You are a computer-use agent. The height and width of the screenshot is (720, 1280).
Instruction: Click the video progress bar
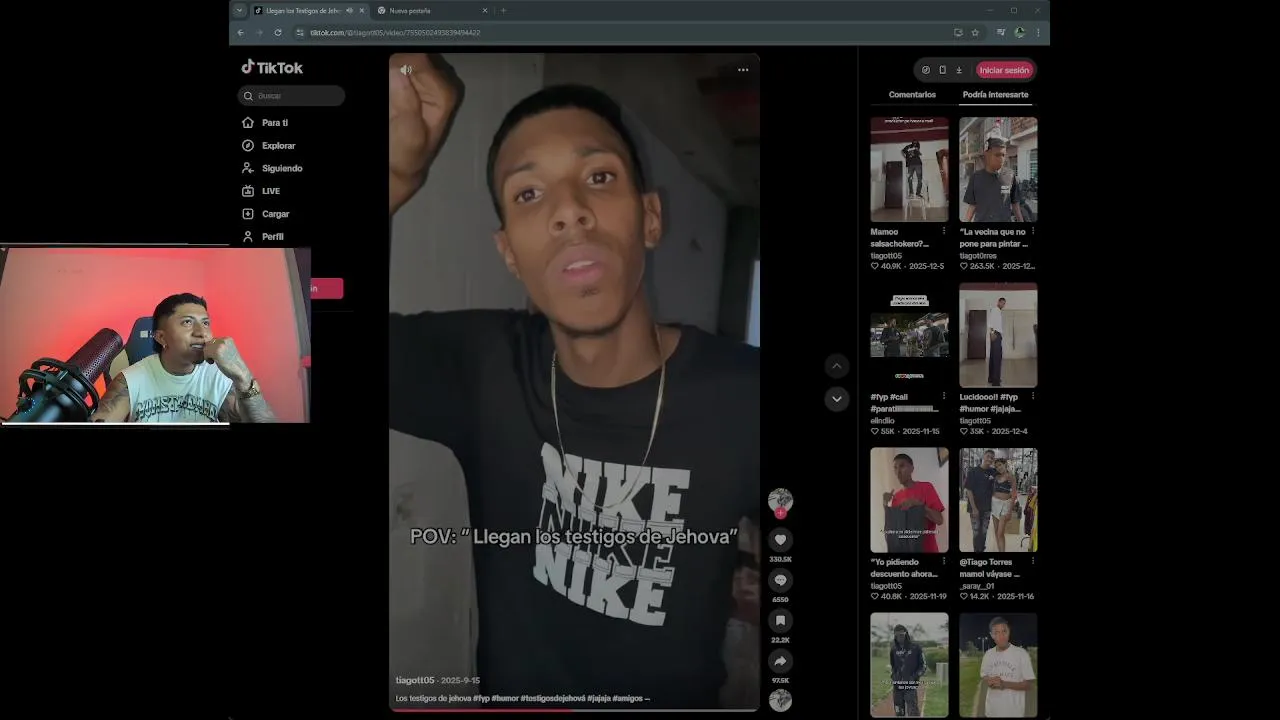[x=574, y=711]
